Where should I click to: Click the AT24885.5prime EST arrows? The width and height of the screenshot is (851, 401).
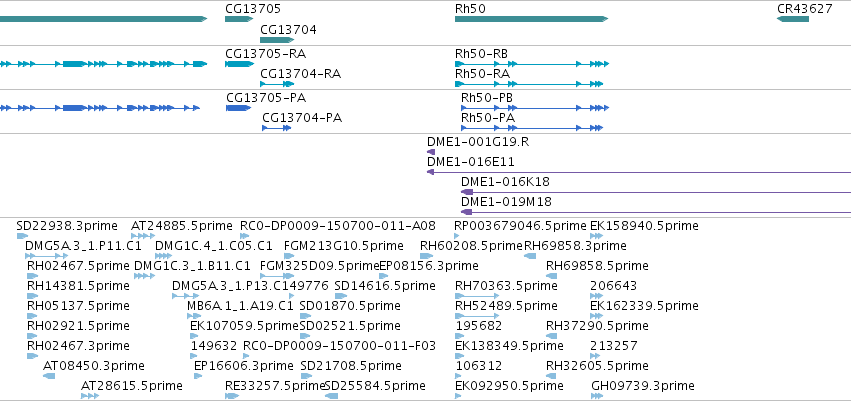143,236
